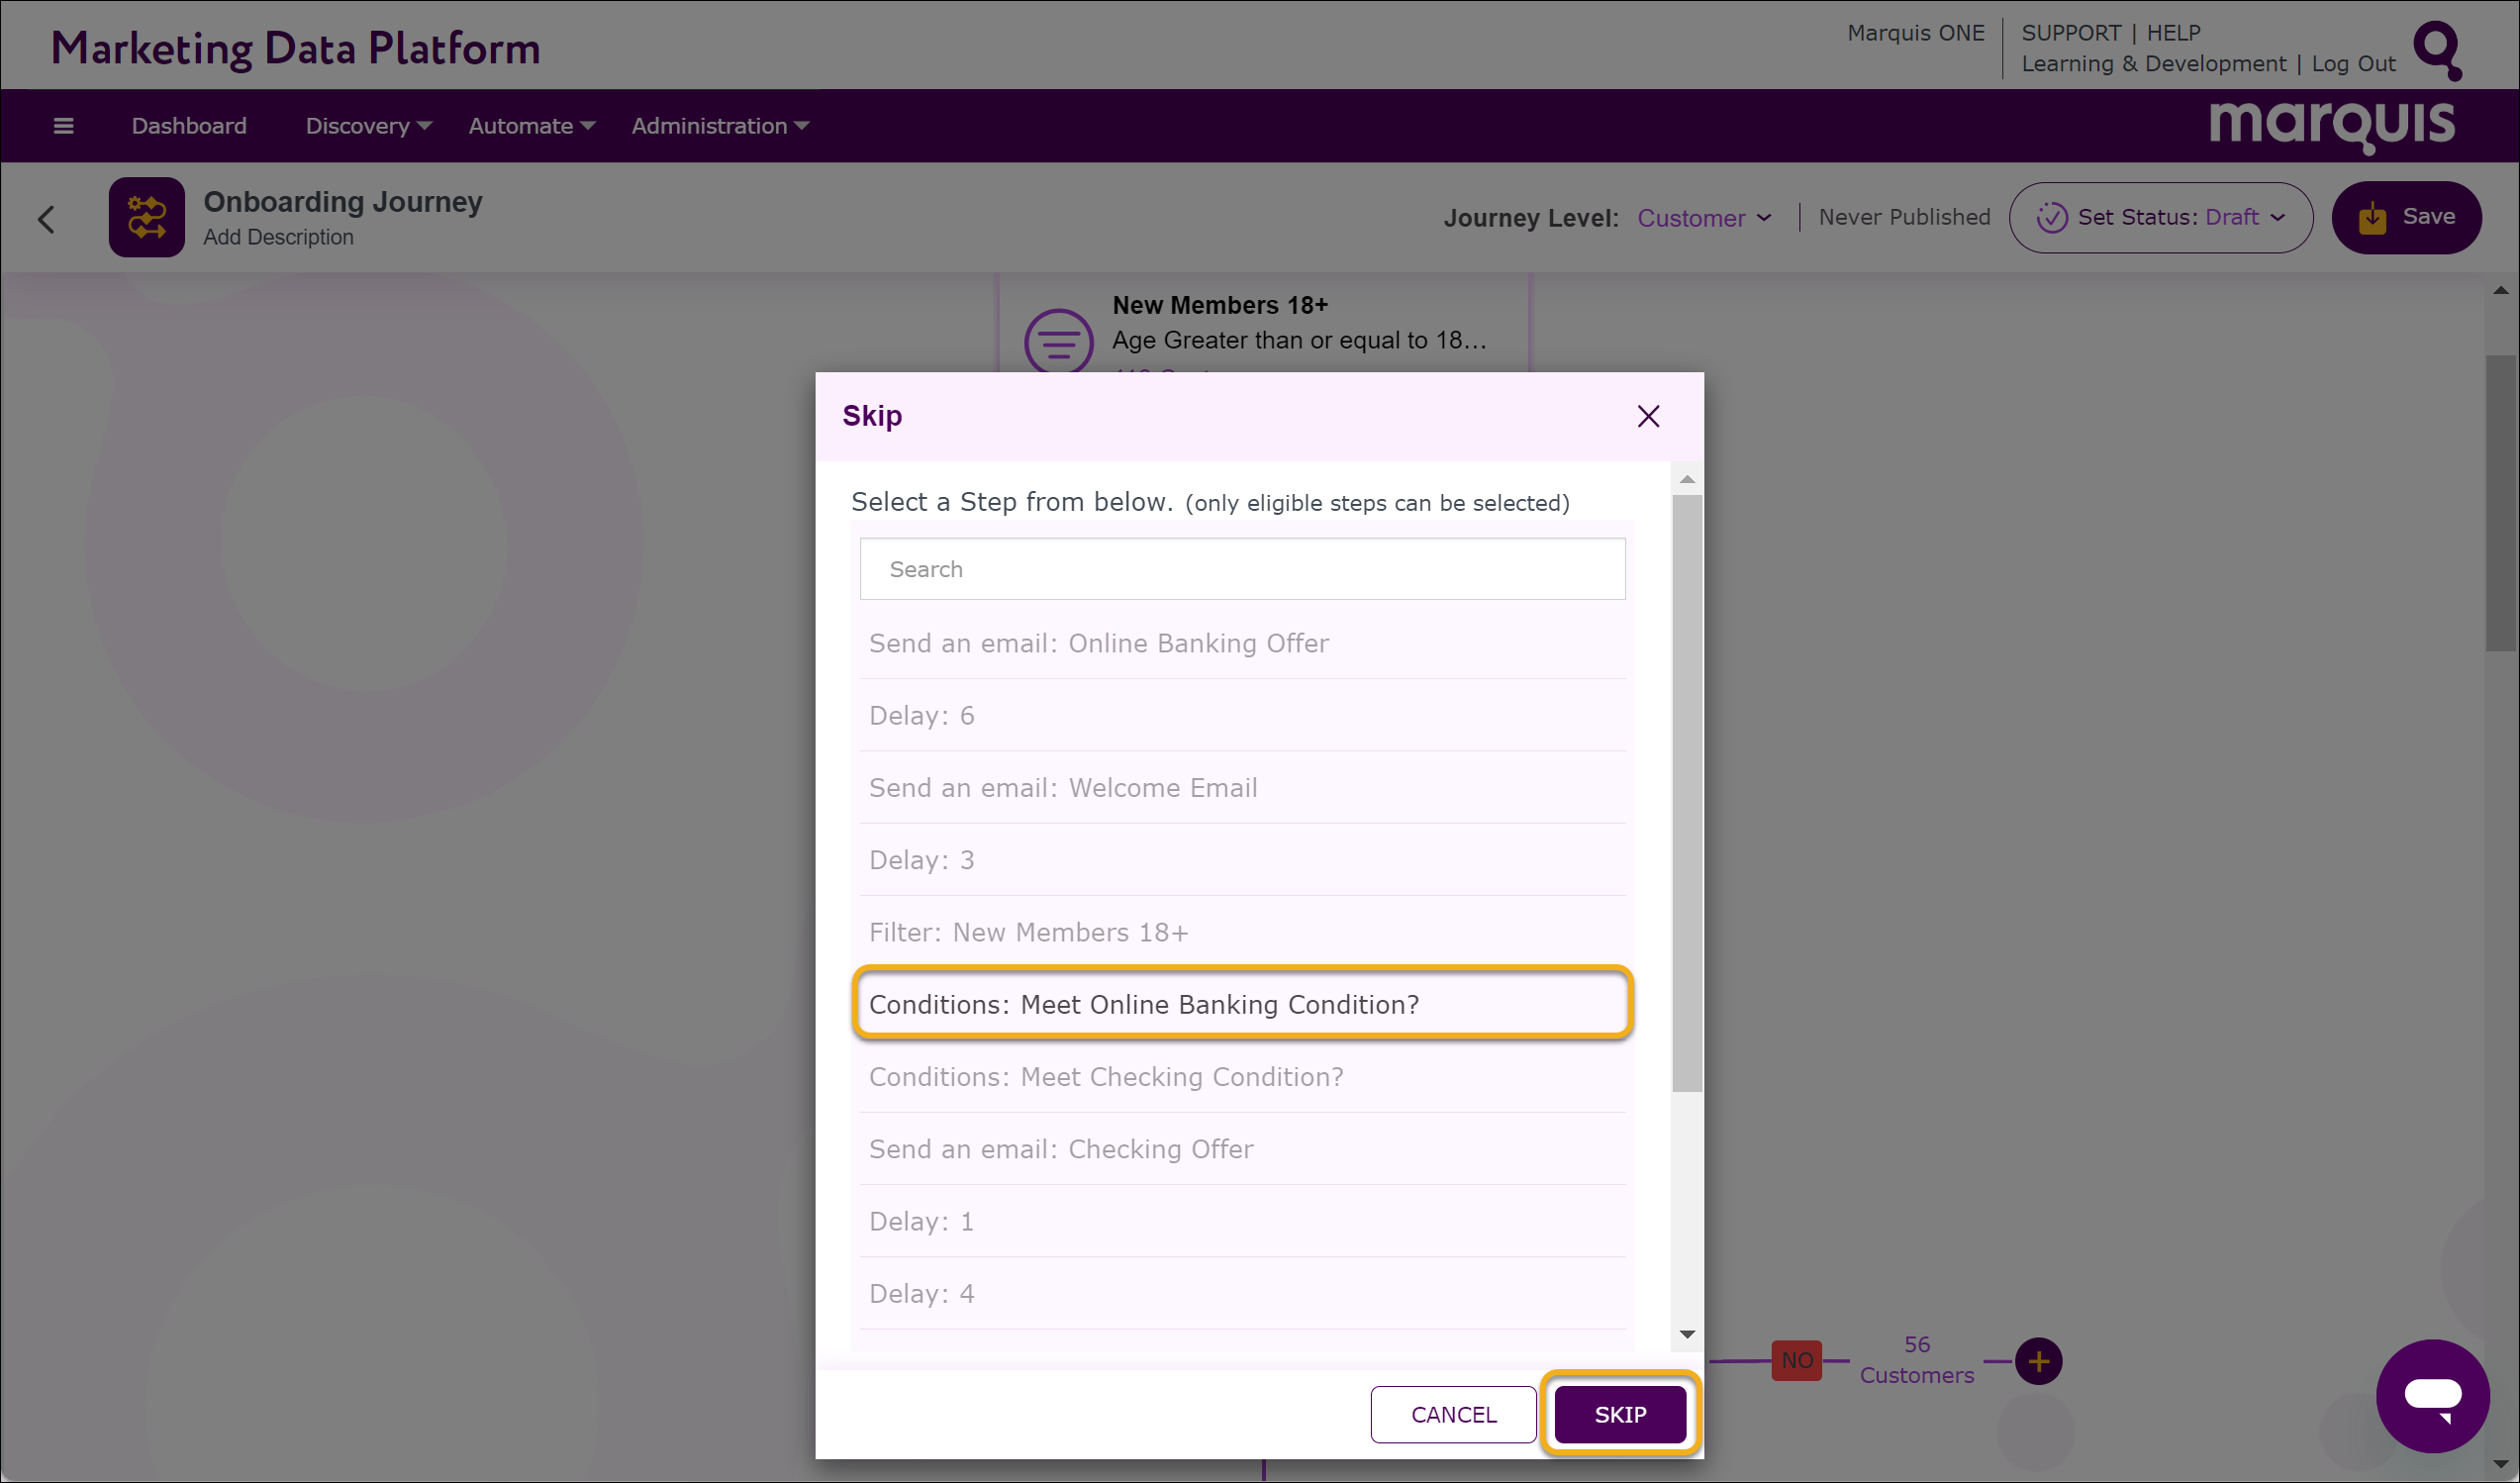The height and width of the screenshot is (1483, 2520).
Task: Click dialog scrollbar up arrow
Action: click(x=1687, y=479)
